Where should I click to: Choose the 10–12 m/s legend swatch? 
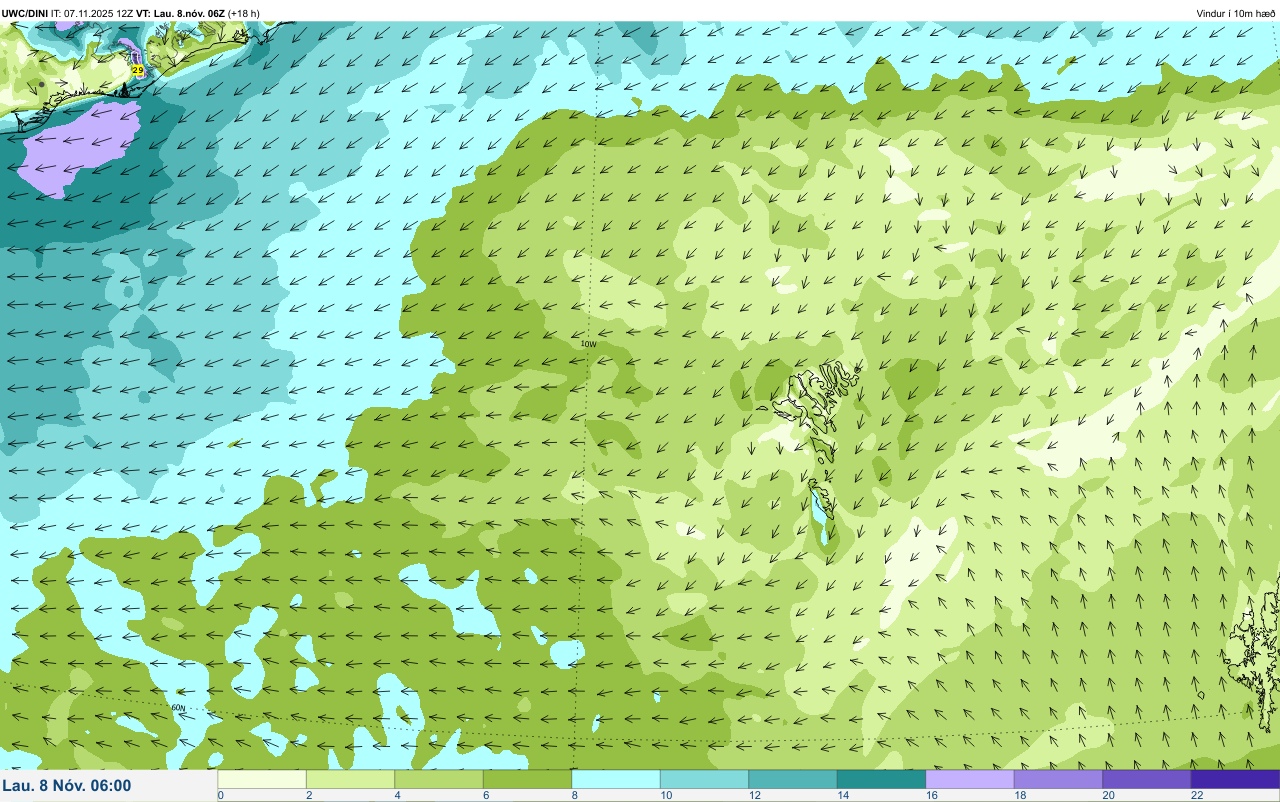point(704,779)
